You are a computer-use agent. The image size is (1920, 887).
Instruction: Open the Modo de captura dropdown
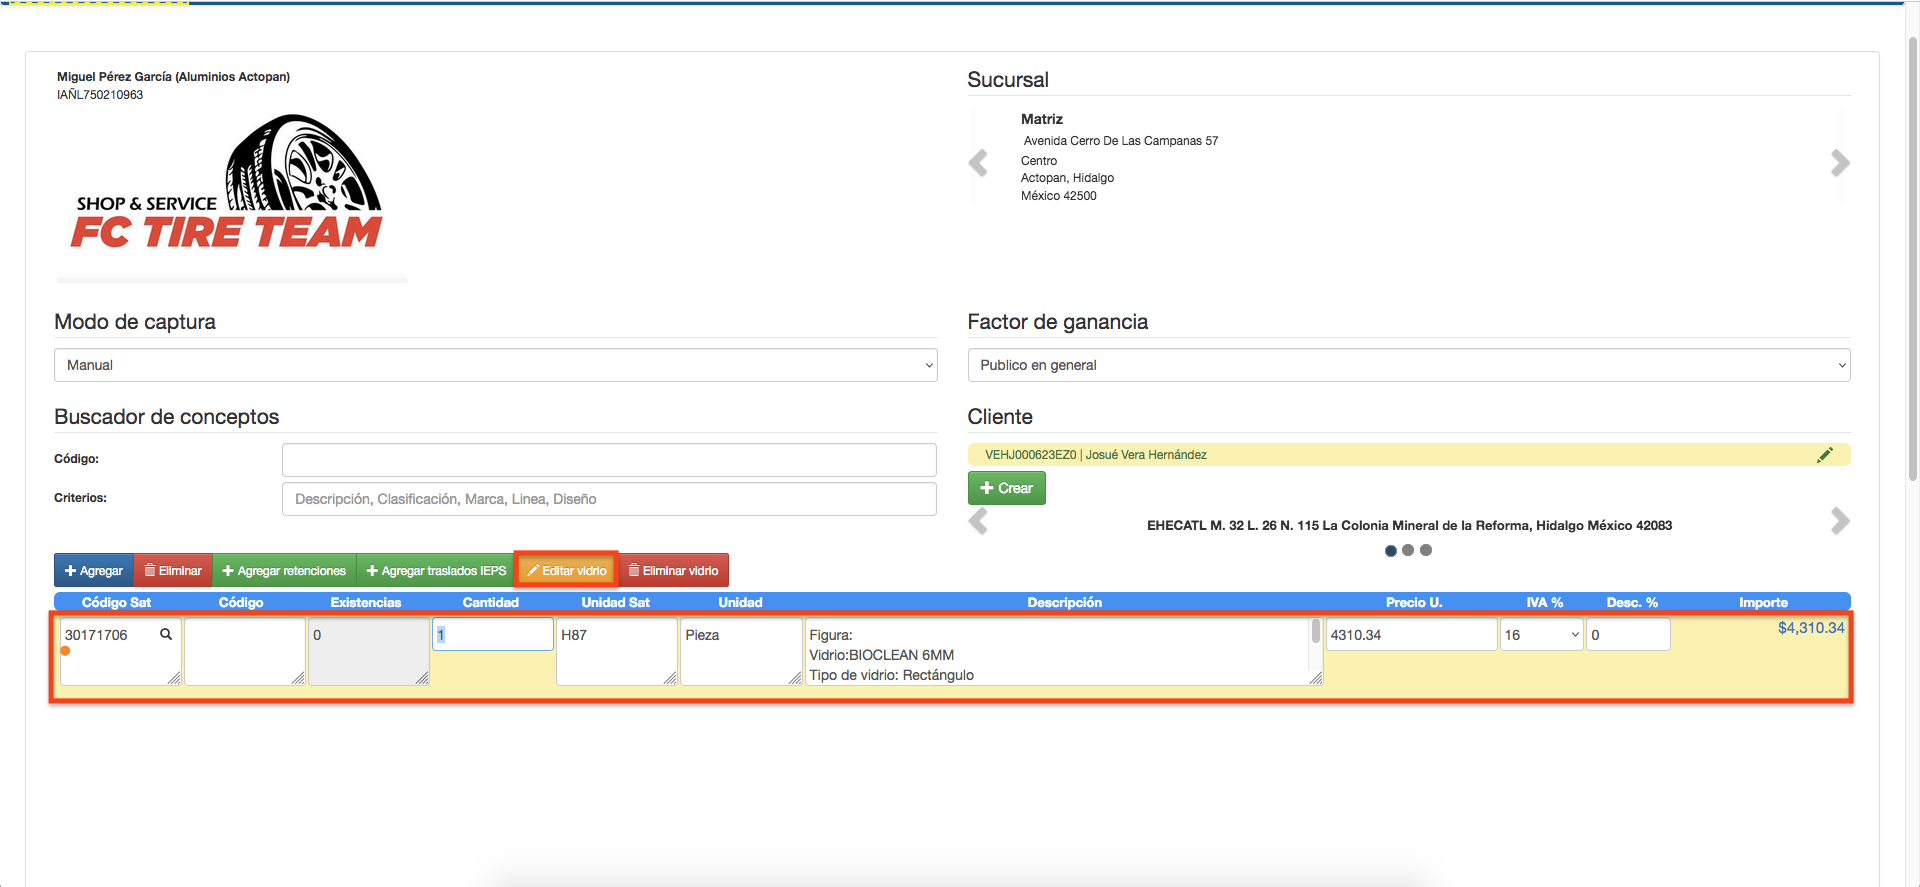495,365
